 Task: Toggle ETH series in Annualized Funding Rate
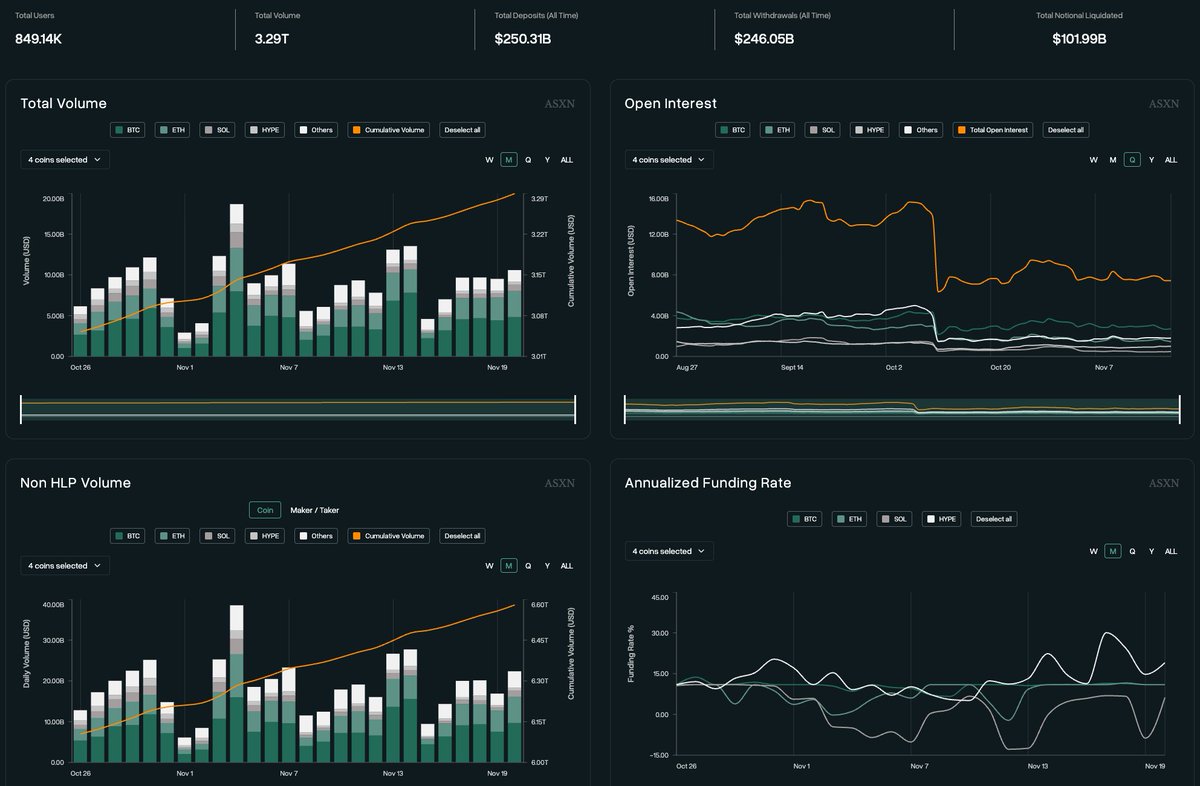[850, 519]
